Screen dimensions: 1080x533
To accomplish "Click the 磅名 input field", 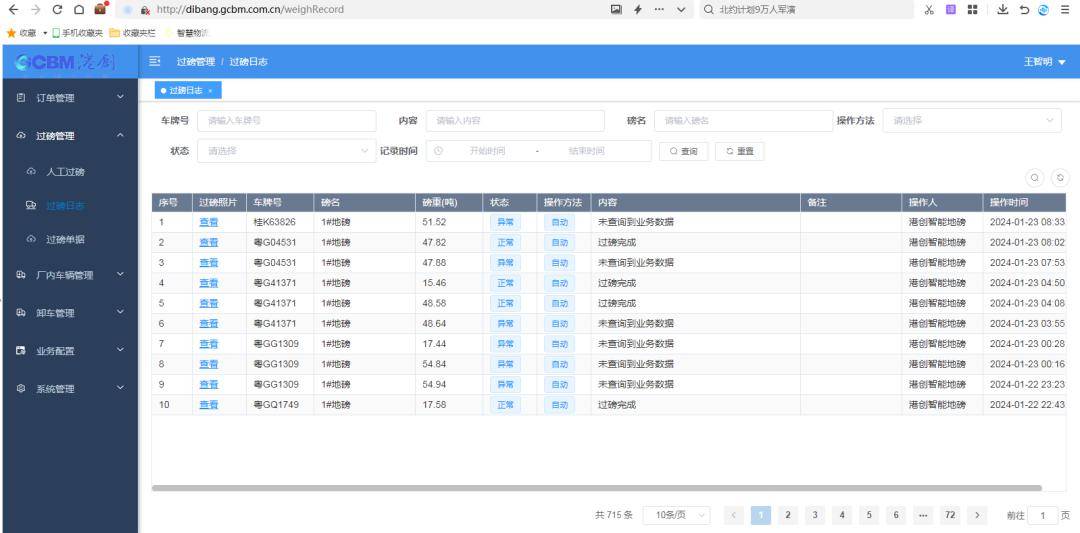I will 743,121.
